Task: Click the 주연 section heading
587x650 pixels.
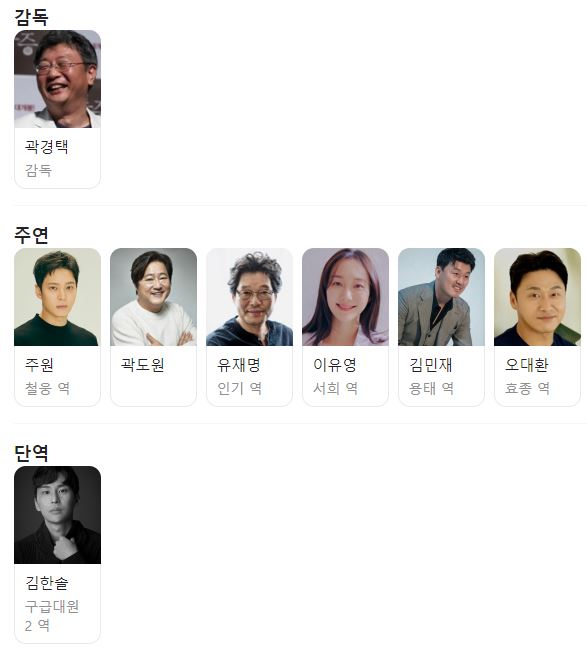Action: [31, 235]
